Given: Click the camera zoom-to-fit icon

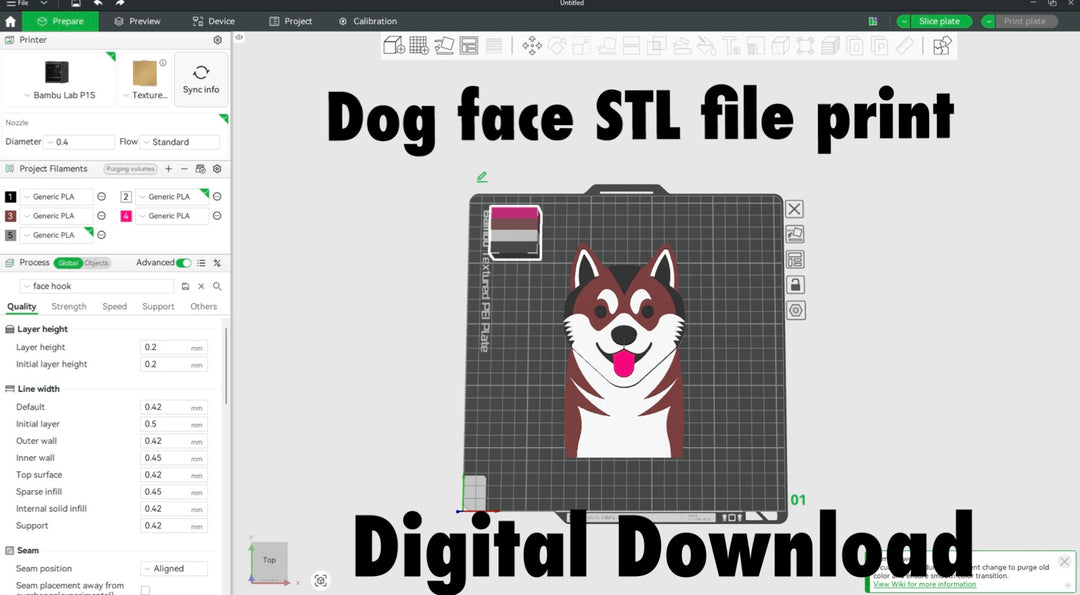Looking at the screenshot, I should tap(320, 581).
